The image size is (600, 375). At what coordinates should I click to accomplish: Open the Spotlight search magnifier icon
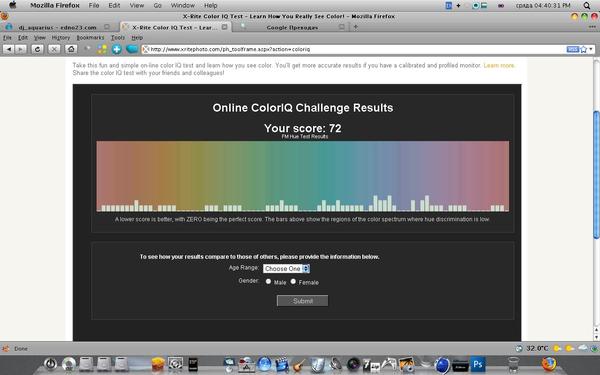coord(587,5)
